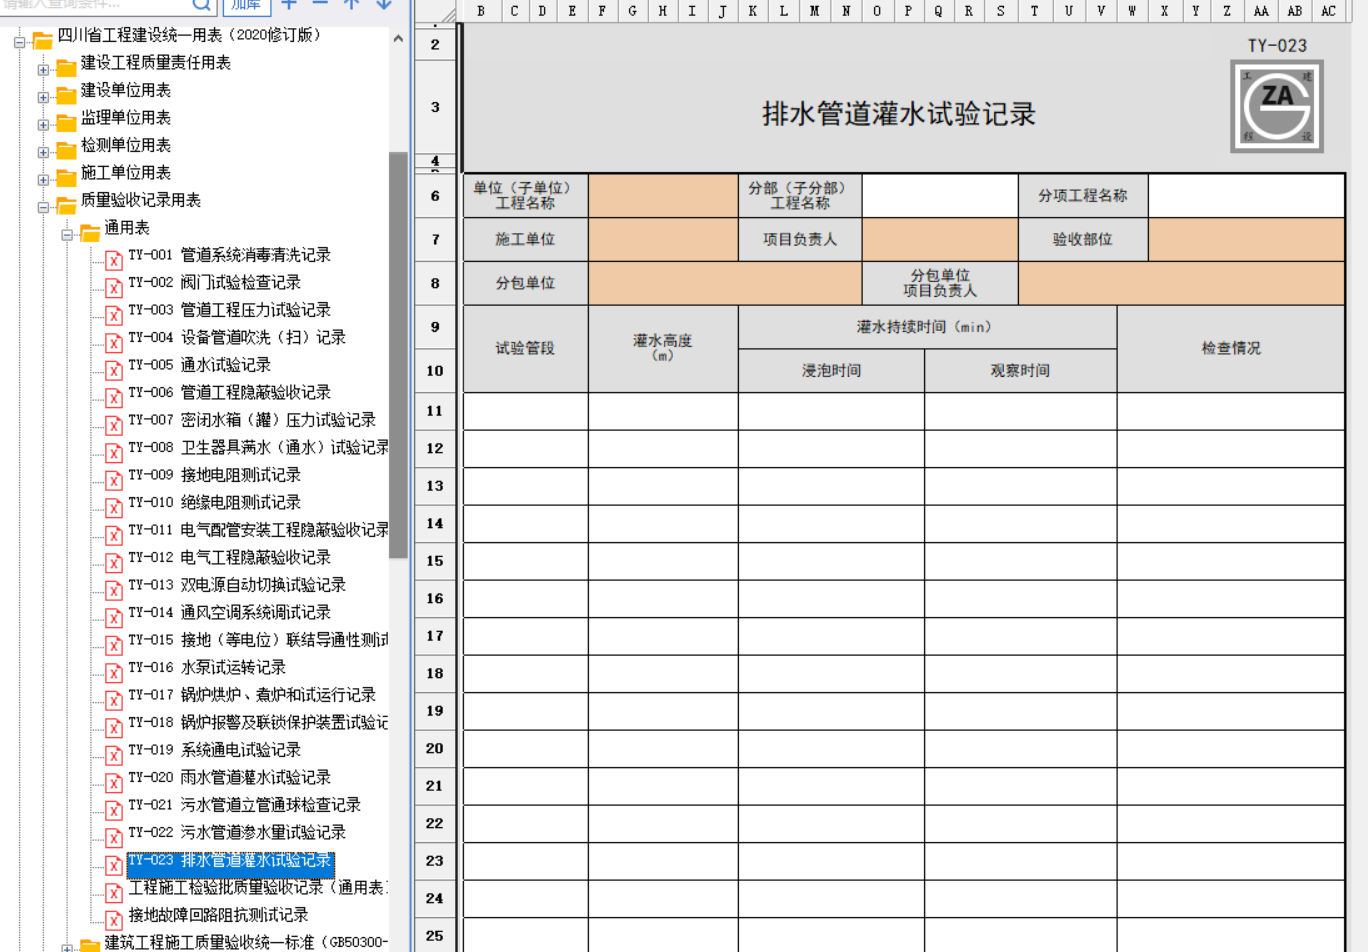Click the folder icon beside 监理单位用表
This screenshot has height=952, width=1368.
pyautogui.click(x=66, y=123)
